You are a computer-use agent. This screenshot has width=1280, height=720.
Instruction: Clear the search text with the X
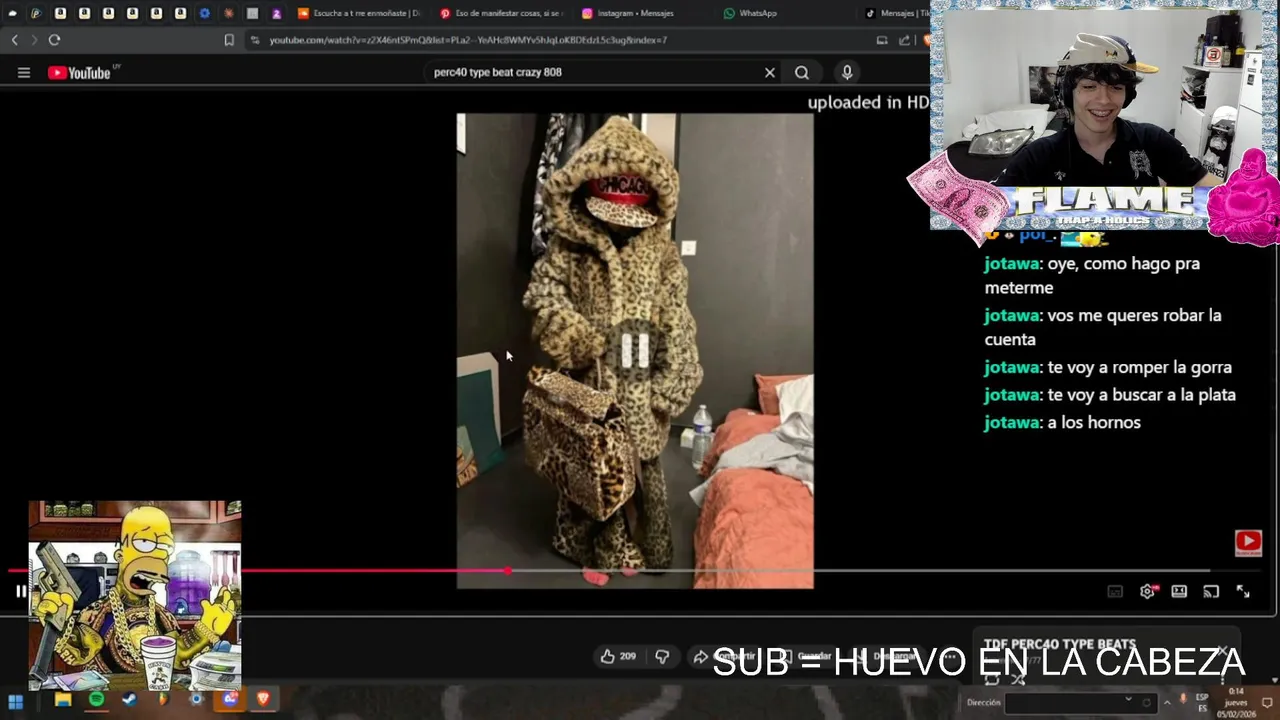click(x=770, y=72)
